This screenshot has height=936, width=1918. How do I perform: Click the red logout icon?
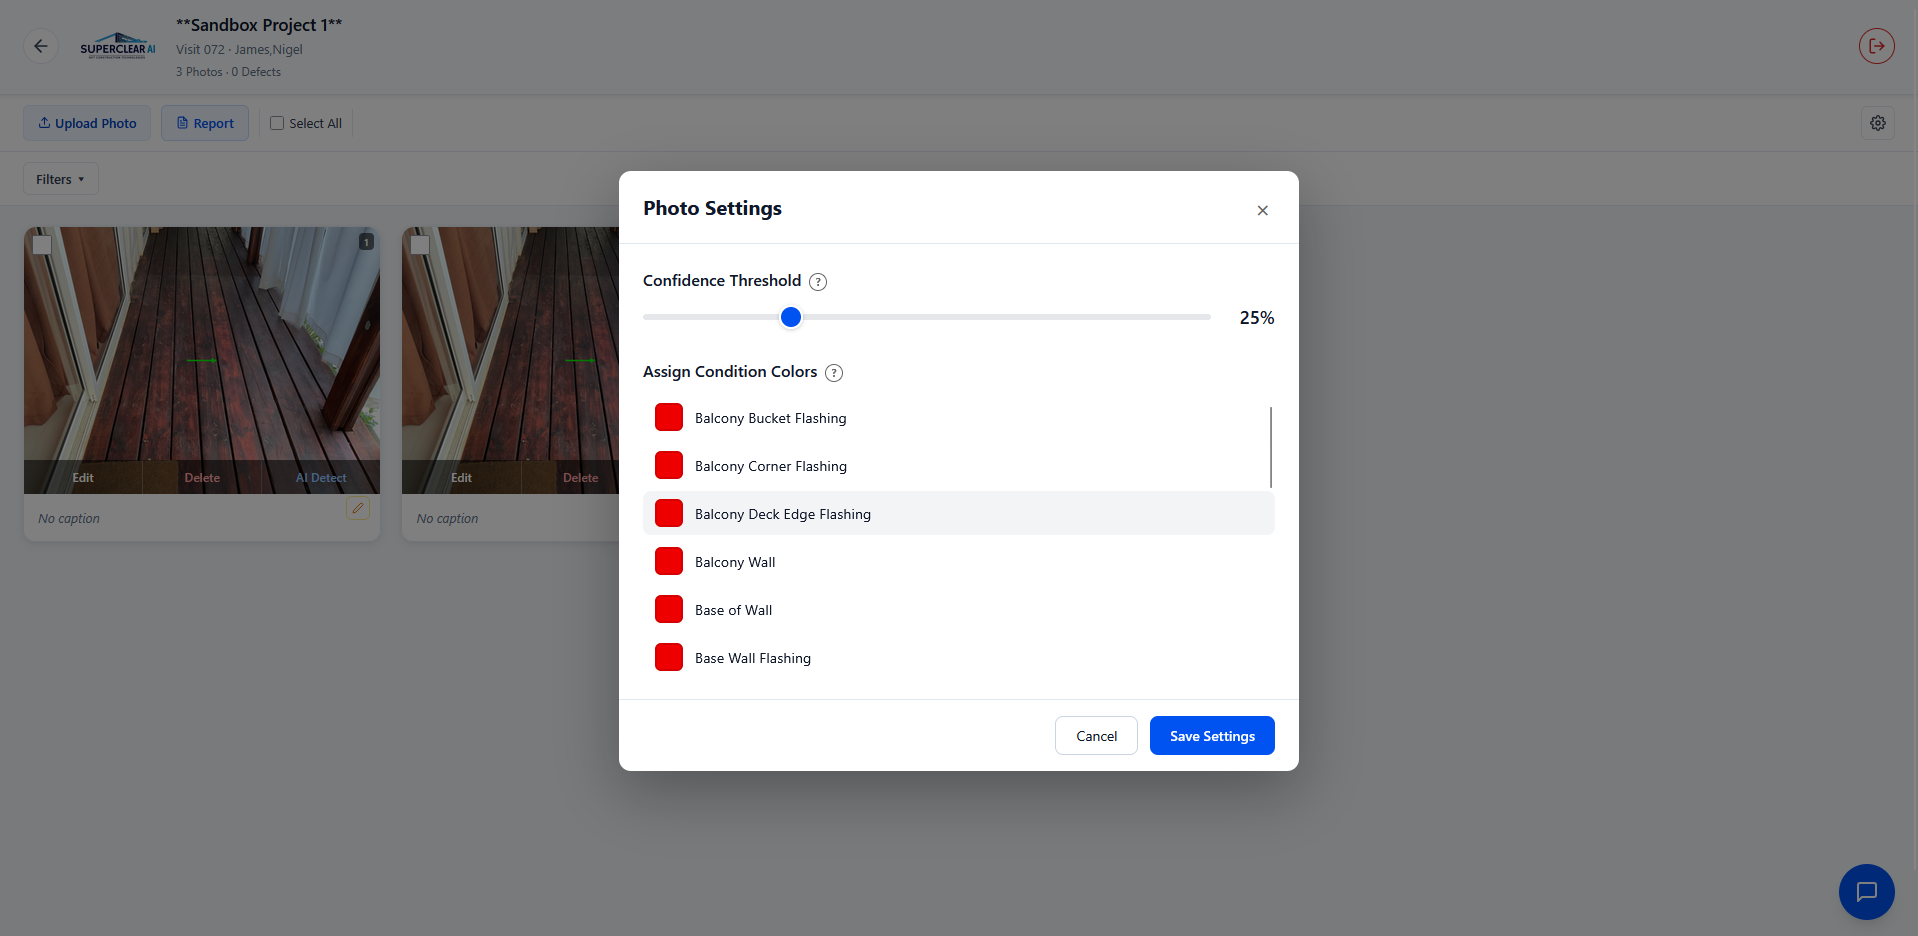coord(1876,46)
